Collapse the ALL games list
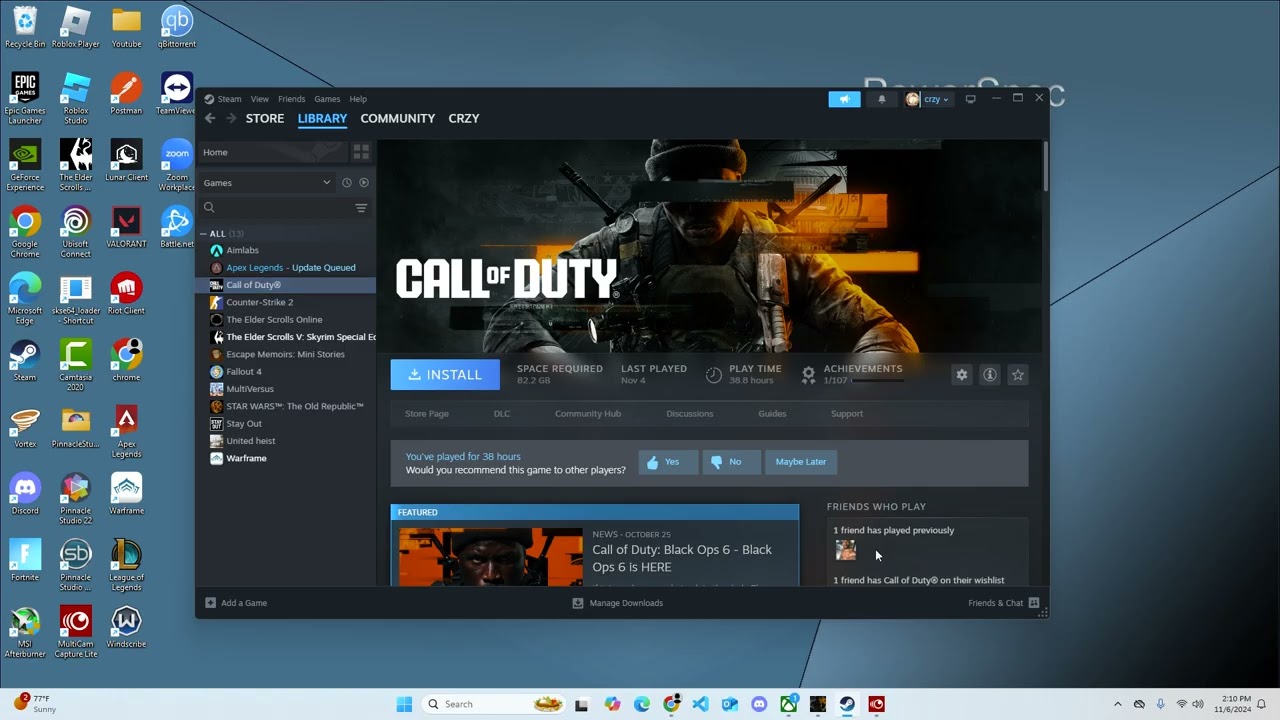 (x=203, y=234)
